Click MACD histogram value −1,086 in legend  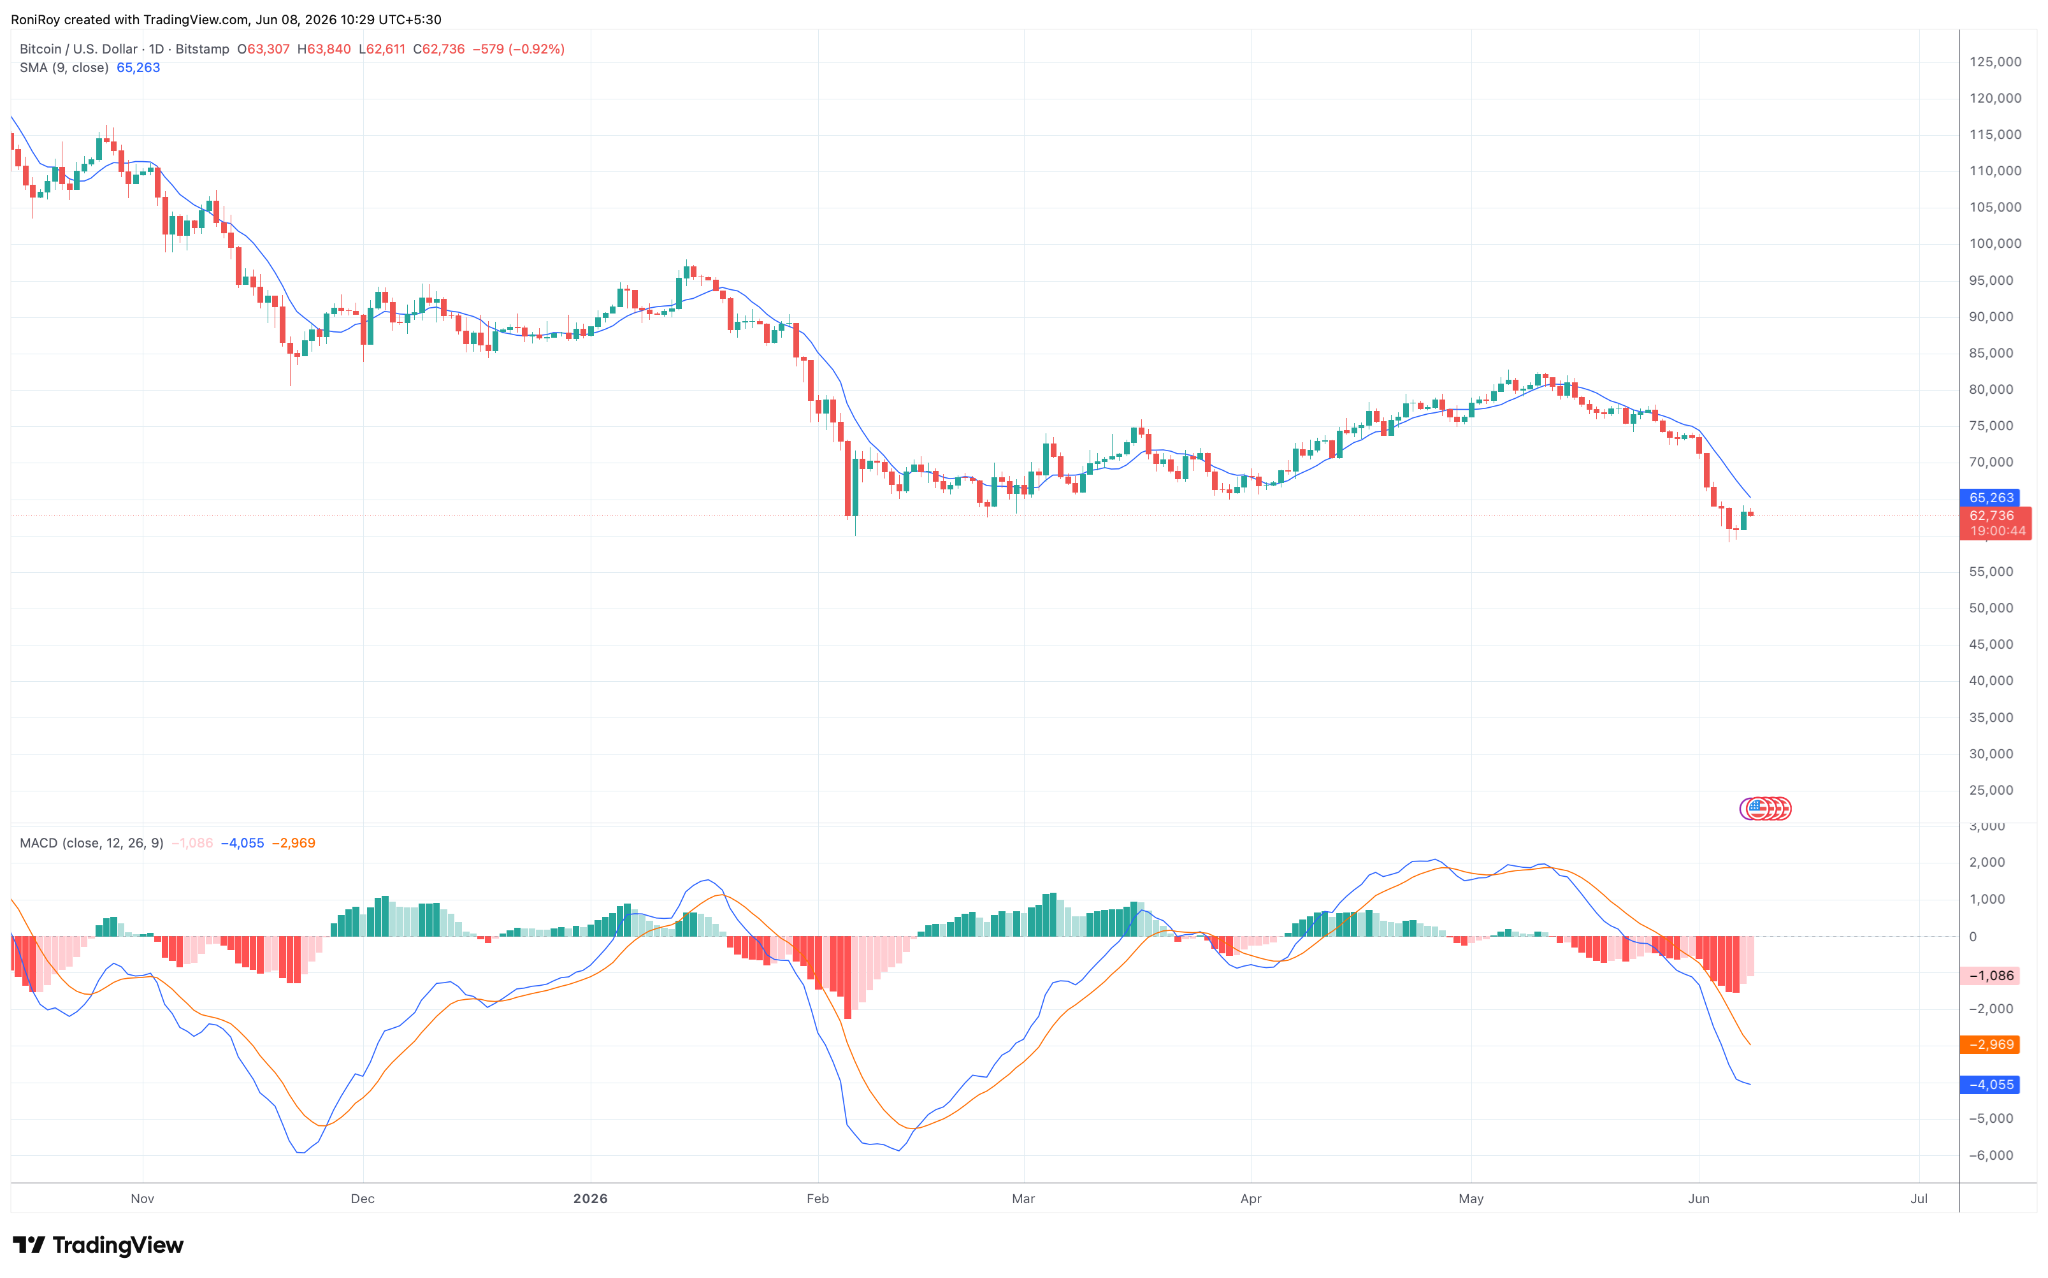tap(192, 843)
